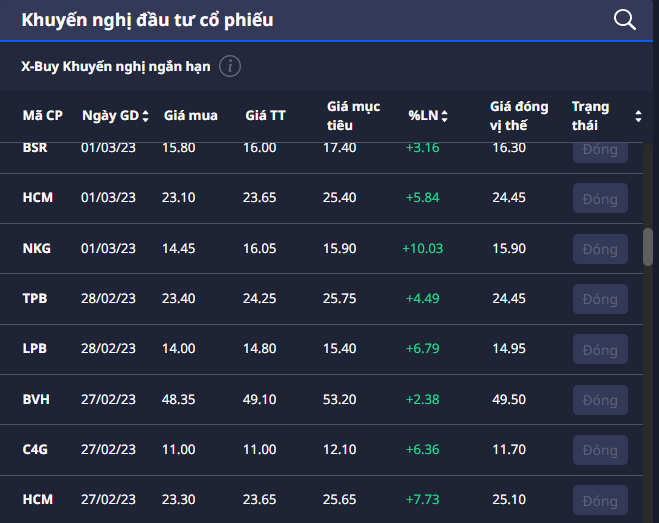659x523 pixels.
Task: Sort by Ngày GD column arrows
Action: coord(145,116)
